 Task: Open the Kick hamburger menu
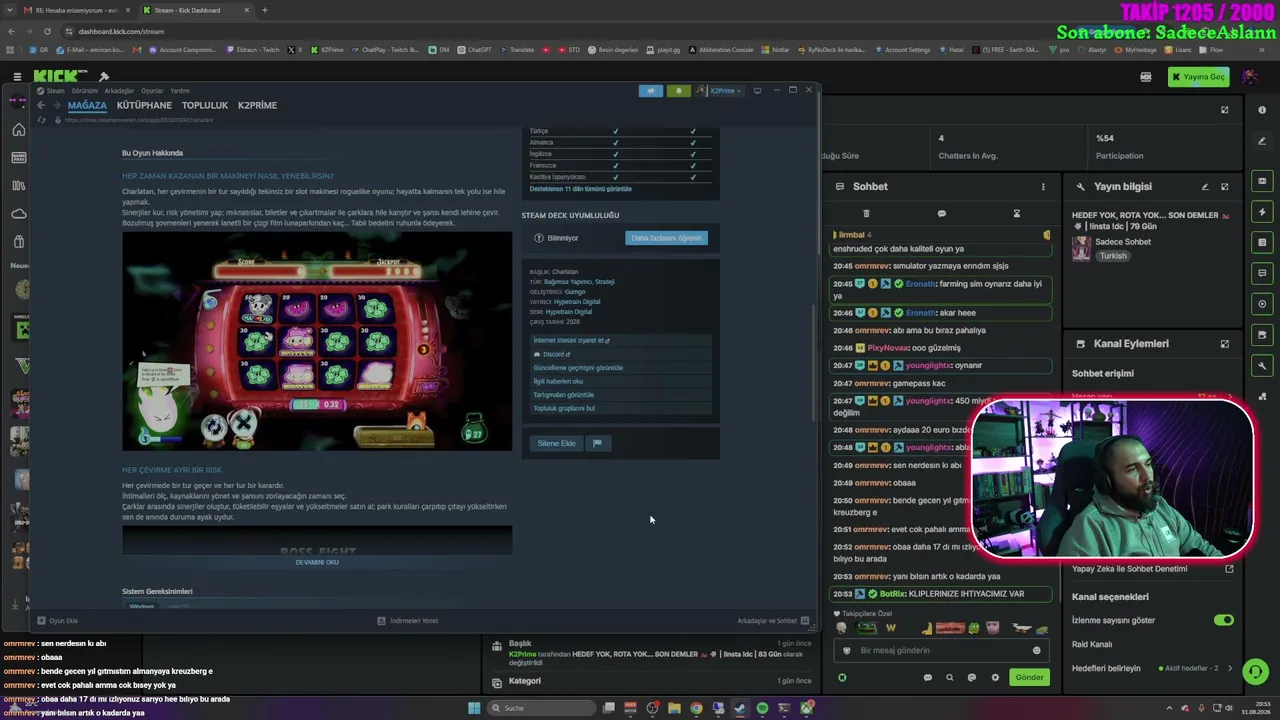[17, 76]
